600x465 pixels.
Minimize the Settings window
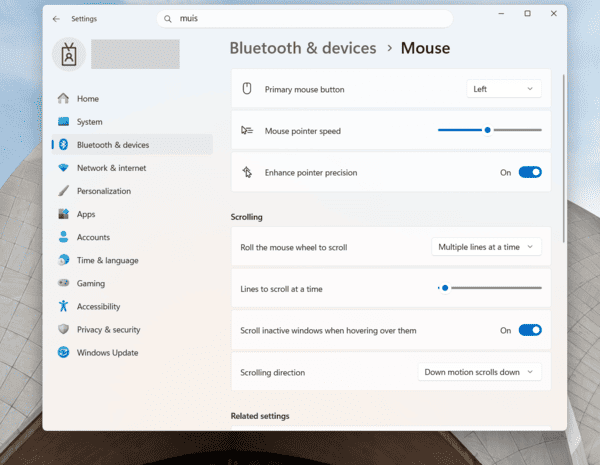pos(501,13)
